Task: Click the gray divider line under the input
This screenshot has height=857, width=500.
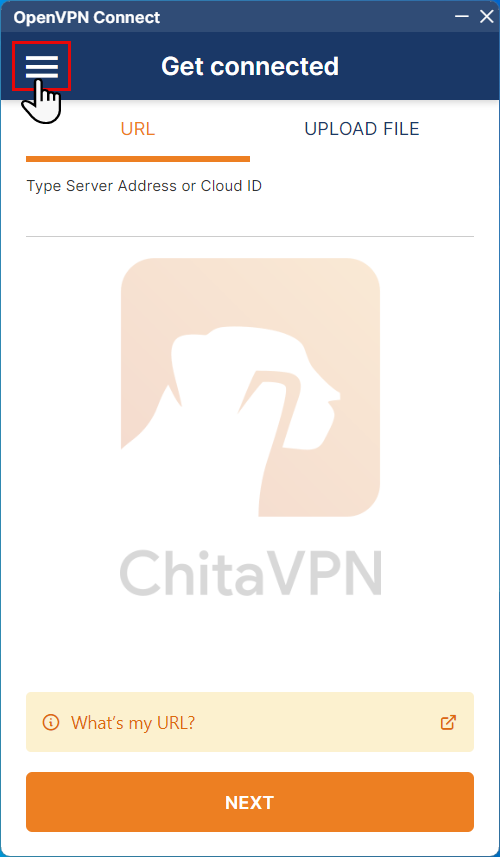Action: pyautogui.click(x=250, y=237)
